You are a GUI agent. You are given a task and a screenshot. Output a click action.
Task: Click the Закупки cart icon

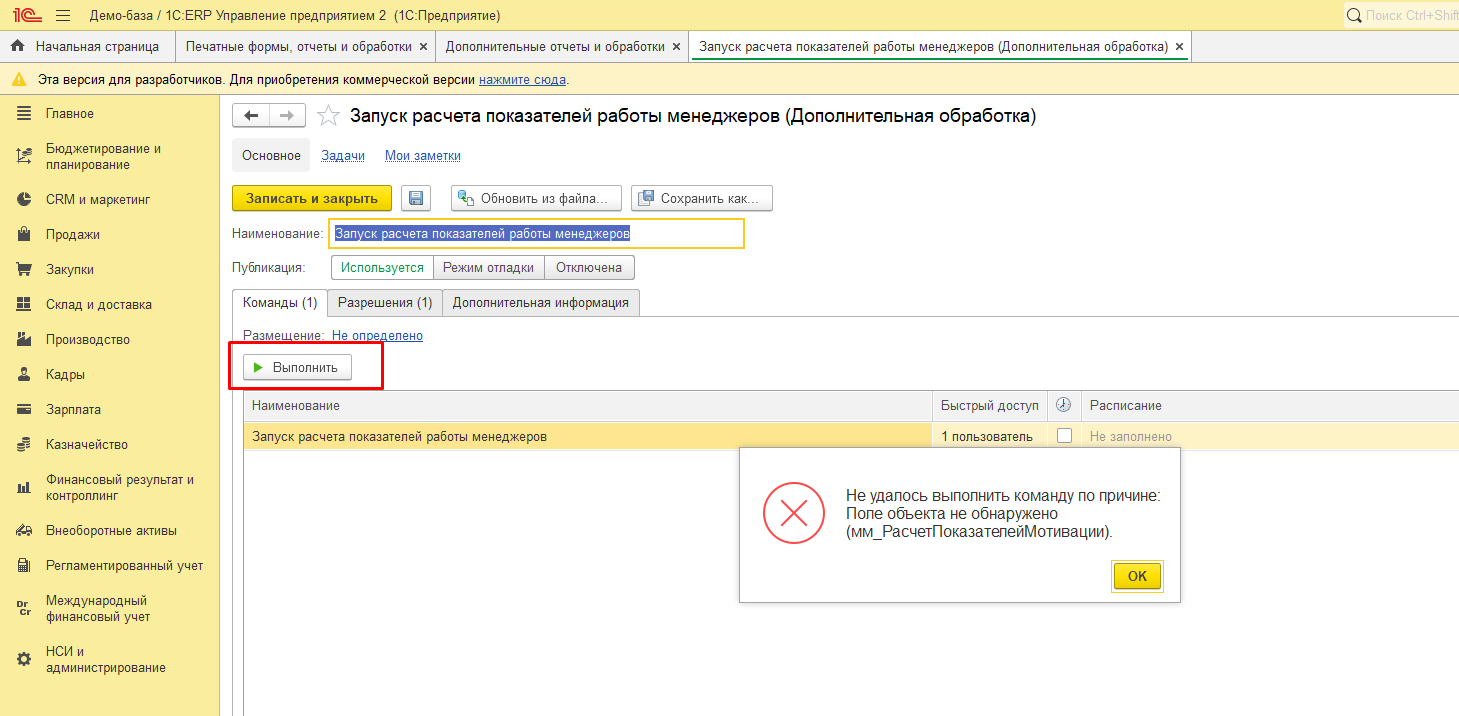[24, 269]
